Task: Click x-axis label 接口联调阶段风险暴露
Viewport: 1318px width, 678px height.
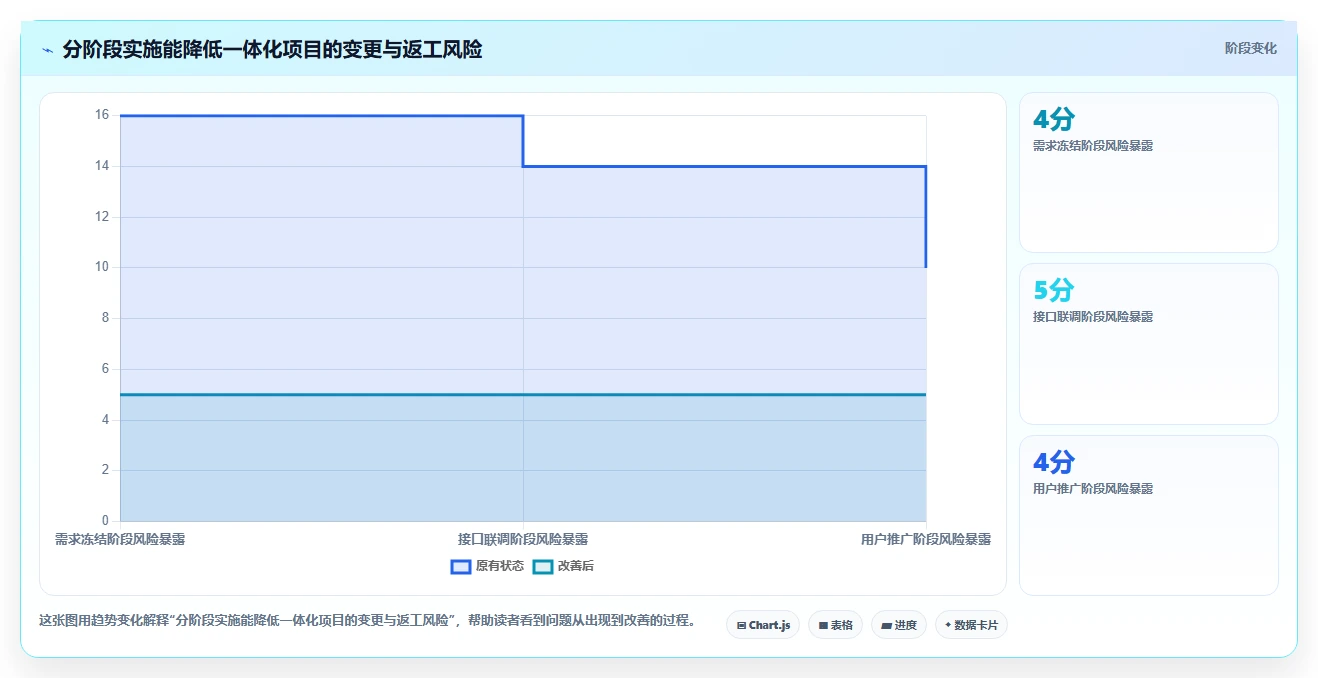Action: coord(523,539)
